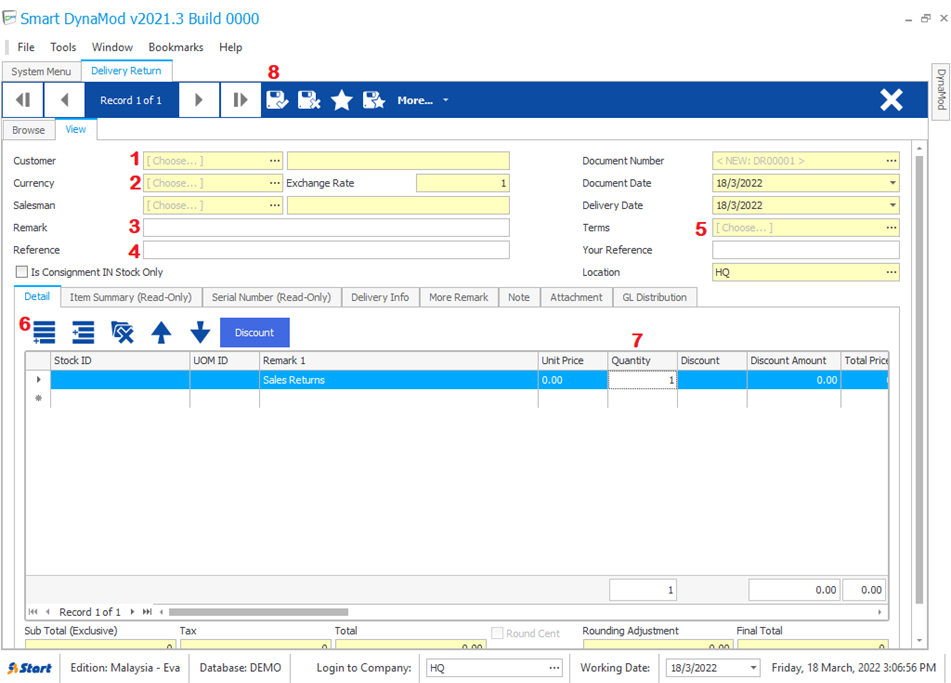Switch to the Delivery Info tab
The image size is (951, 683).
(379, 297)
